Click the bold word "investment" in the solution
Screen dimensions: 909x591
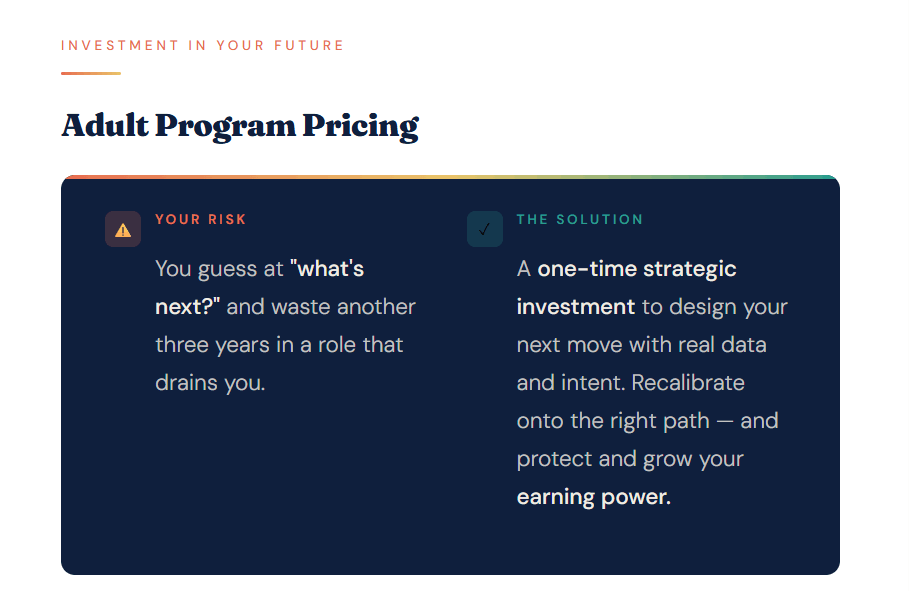(x=576, y=307)
